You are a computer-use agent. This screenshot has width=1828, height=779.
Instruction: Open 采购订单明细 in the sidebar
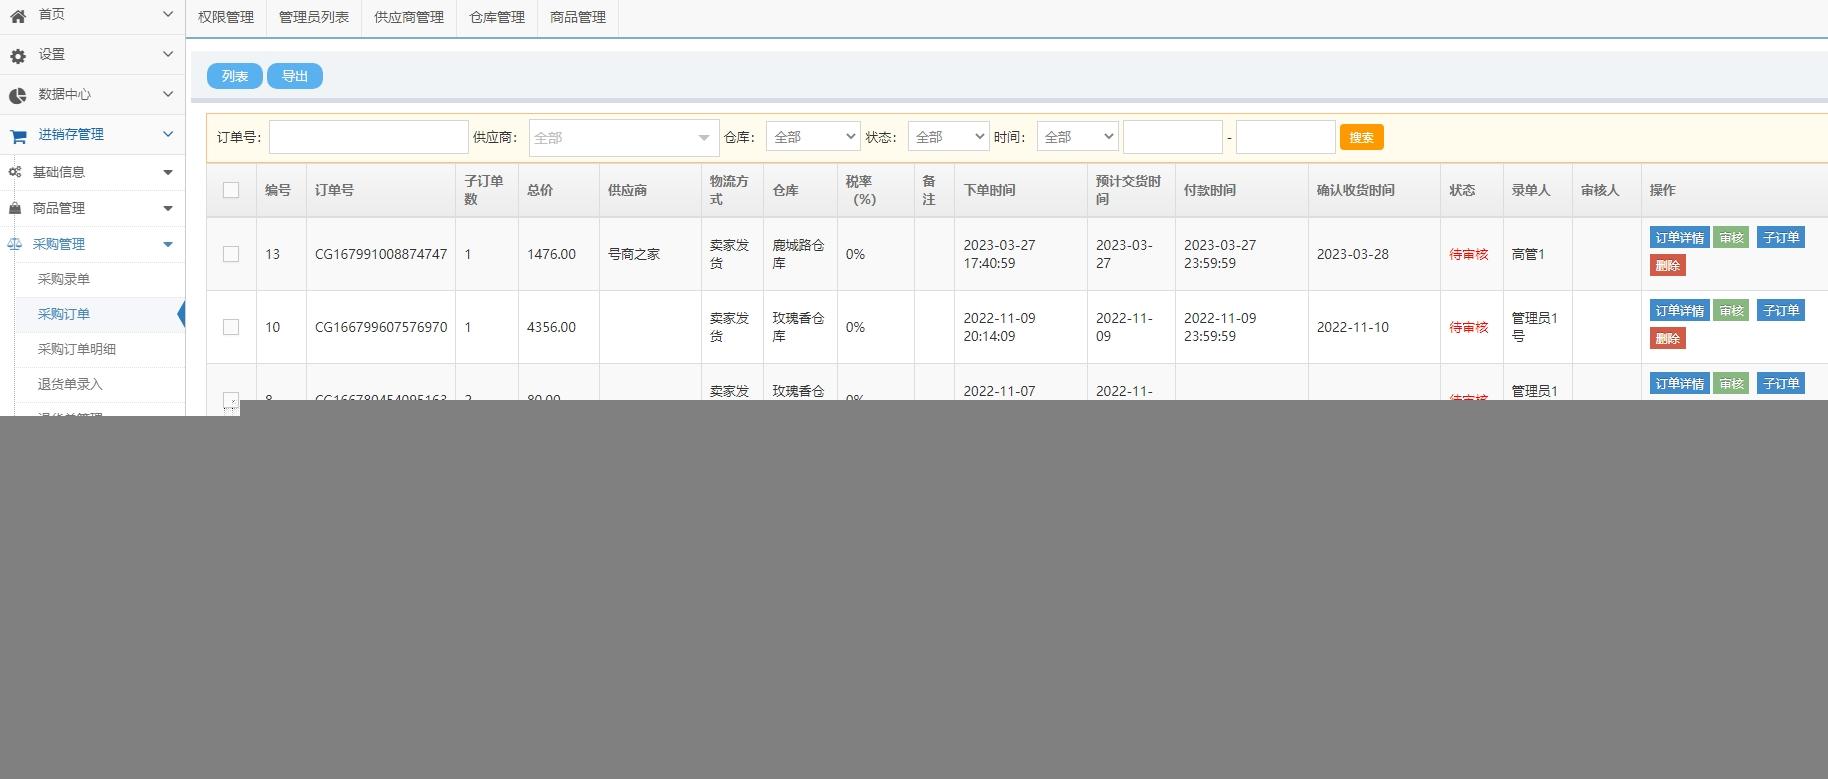(x=77, y=349)
